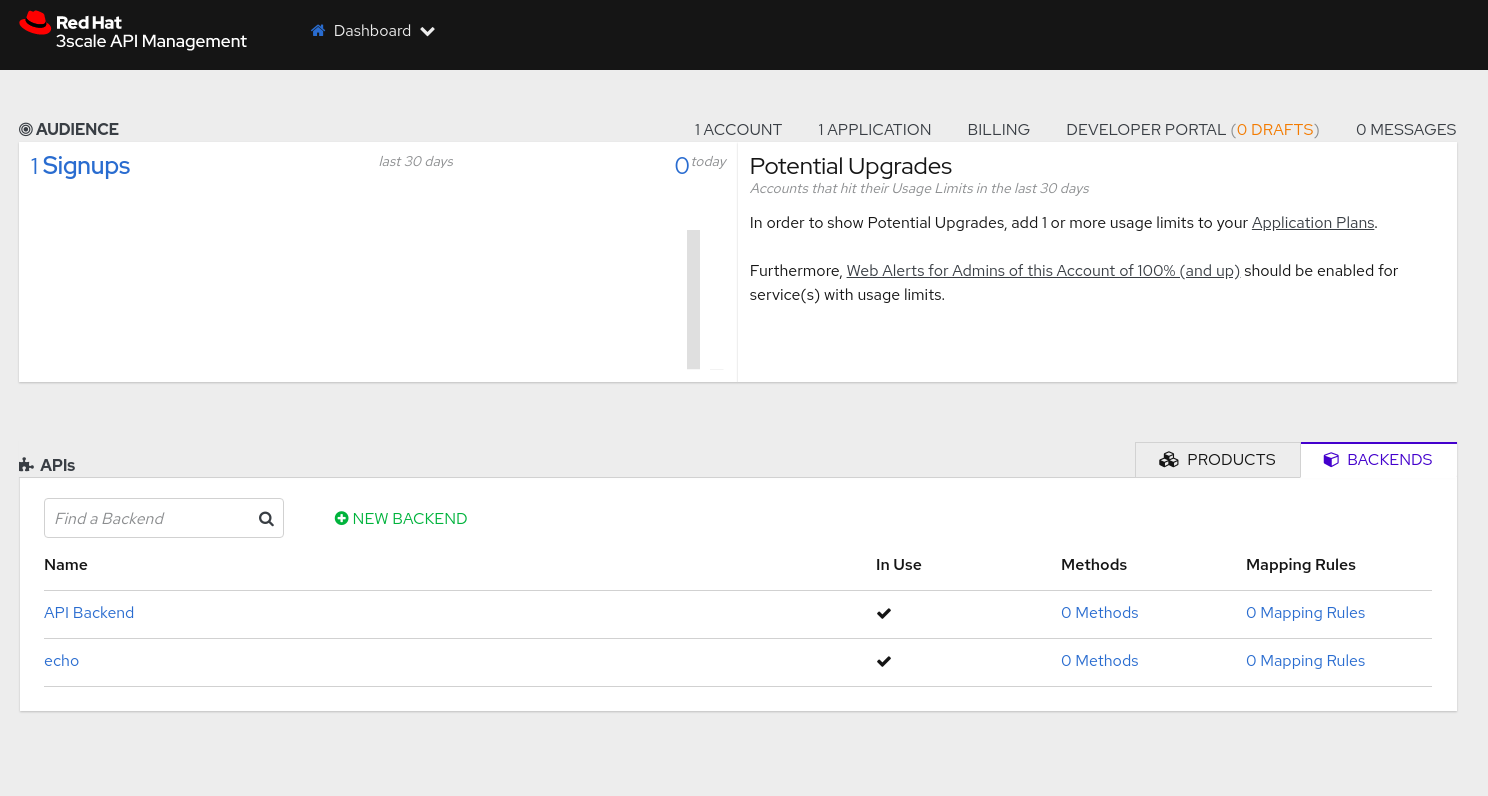The width and height of the screenshot is (1488, 796).
Task: Click the In Use column header
Action: (899, 565)
